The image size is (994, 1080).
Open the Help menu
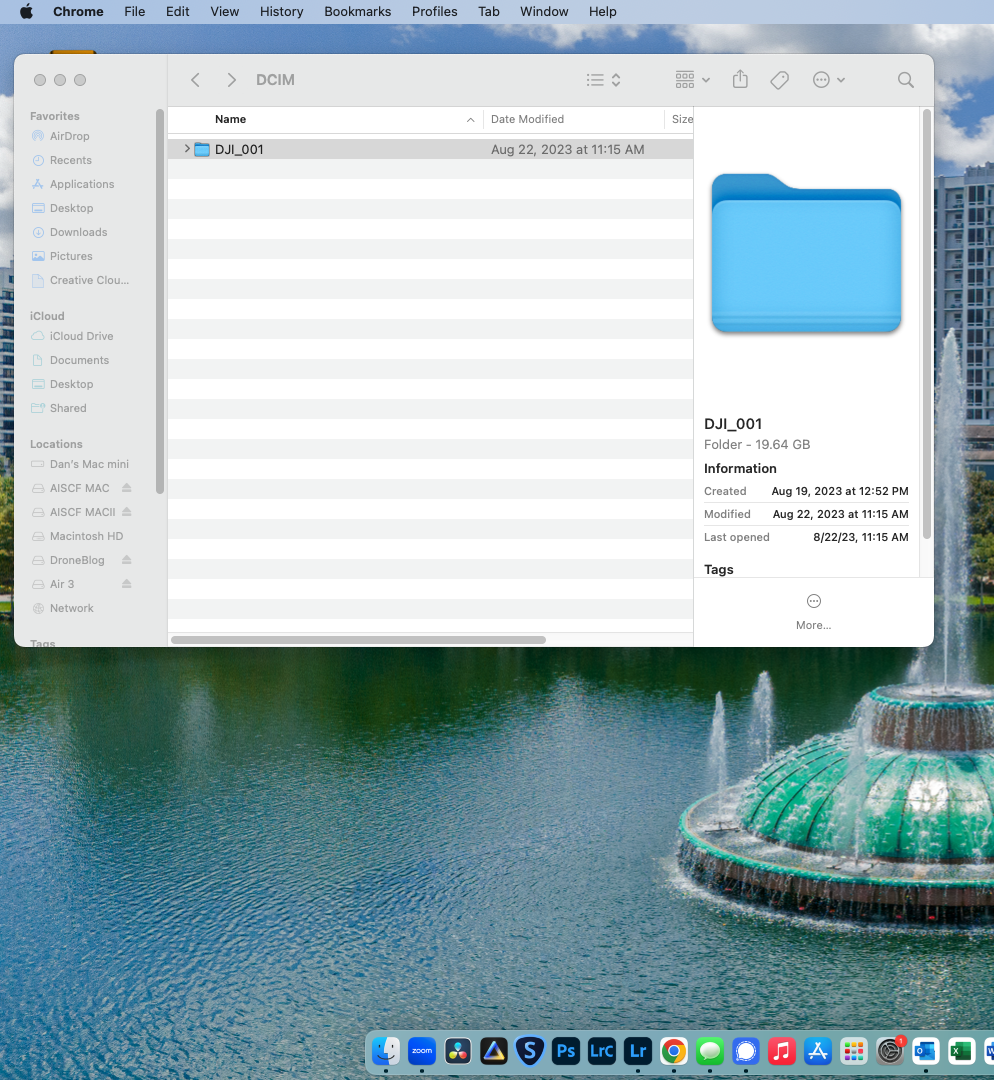[x=603, y=12]
